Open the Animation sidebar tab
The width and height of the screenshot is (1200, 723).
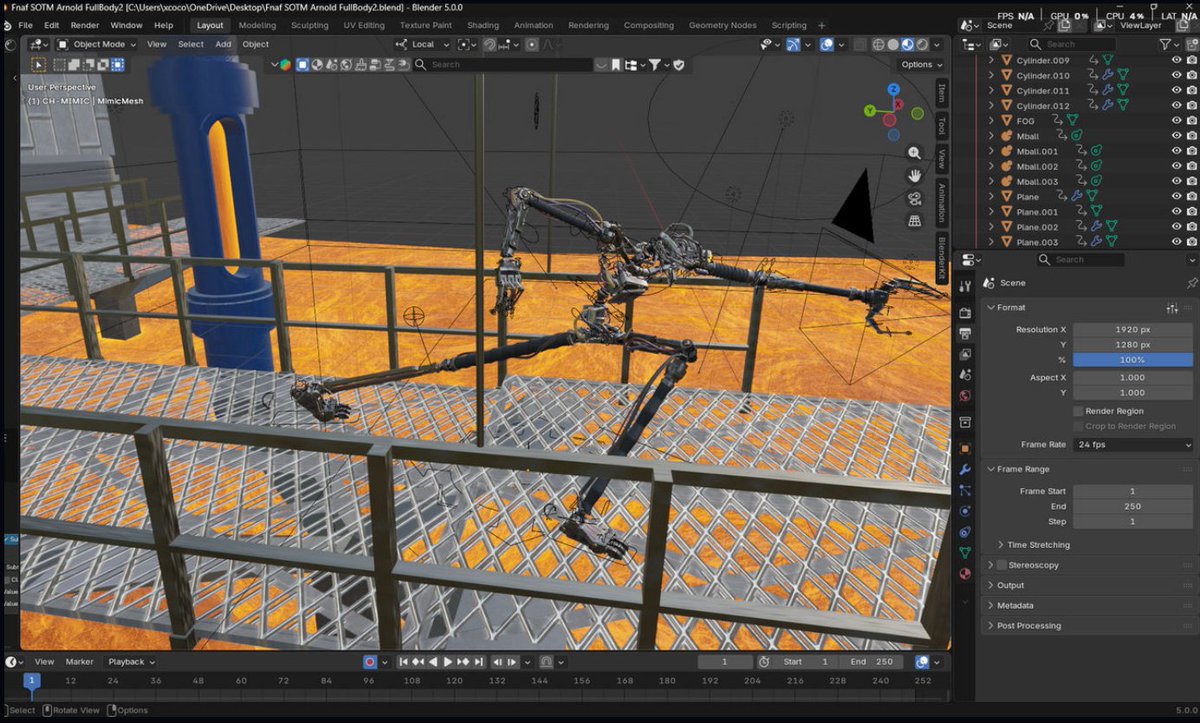click(x=941, y=203)
